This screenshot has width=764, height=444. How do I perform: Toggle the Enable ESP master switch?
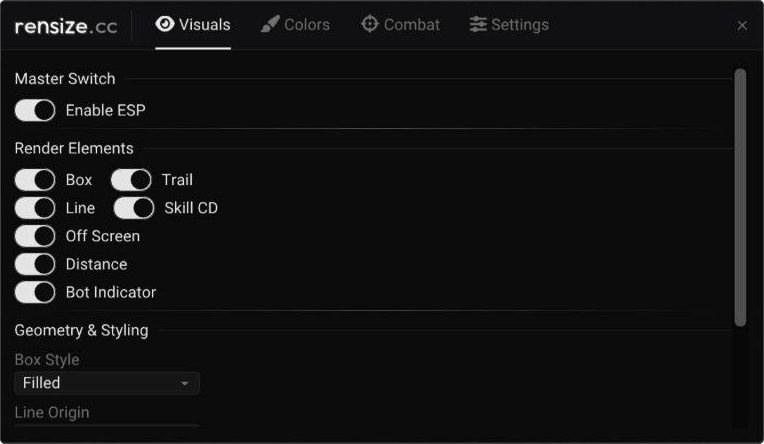(35, 110)
